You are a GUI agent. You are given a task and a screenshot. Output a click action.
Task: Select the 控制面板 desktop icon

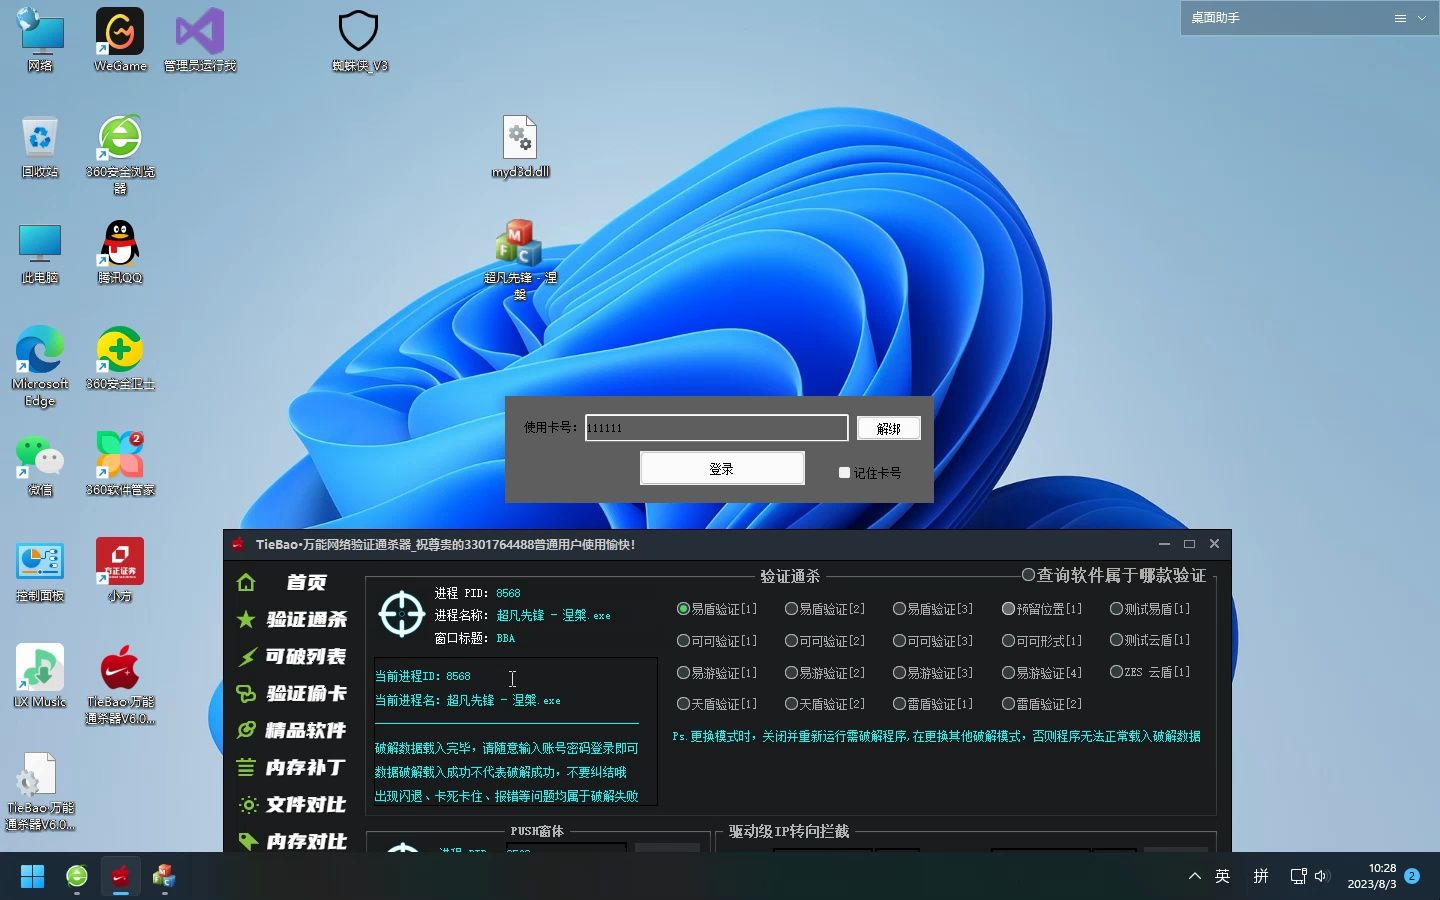click(40, 571)
